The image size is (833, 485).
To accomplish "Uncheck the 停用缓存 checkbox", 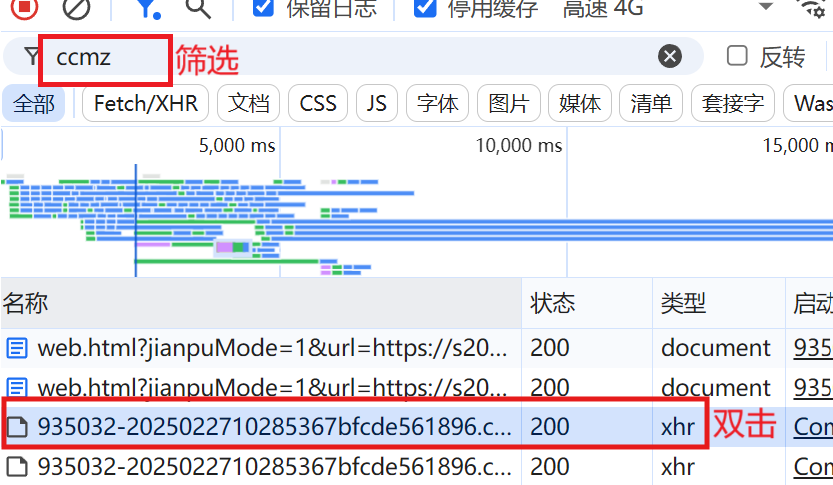I will coord(425,8).
